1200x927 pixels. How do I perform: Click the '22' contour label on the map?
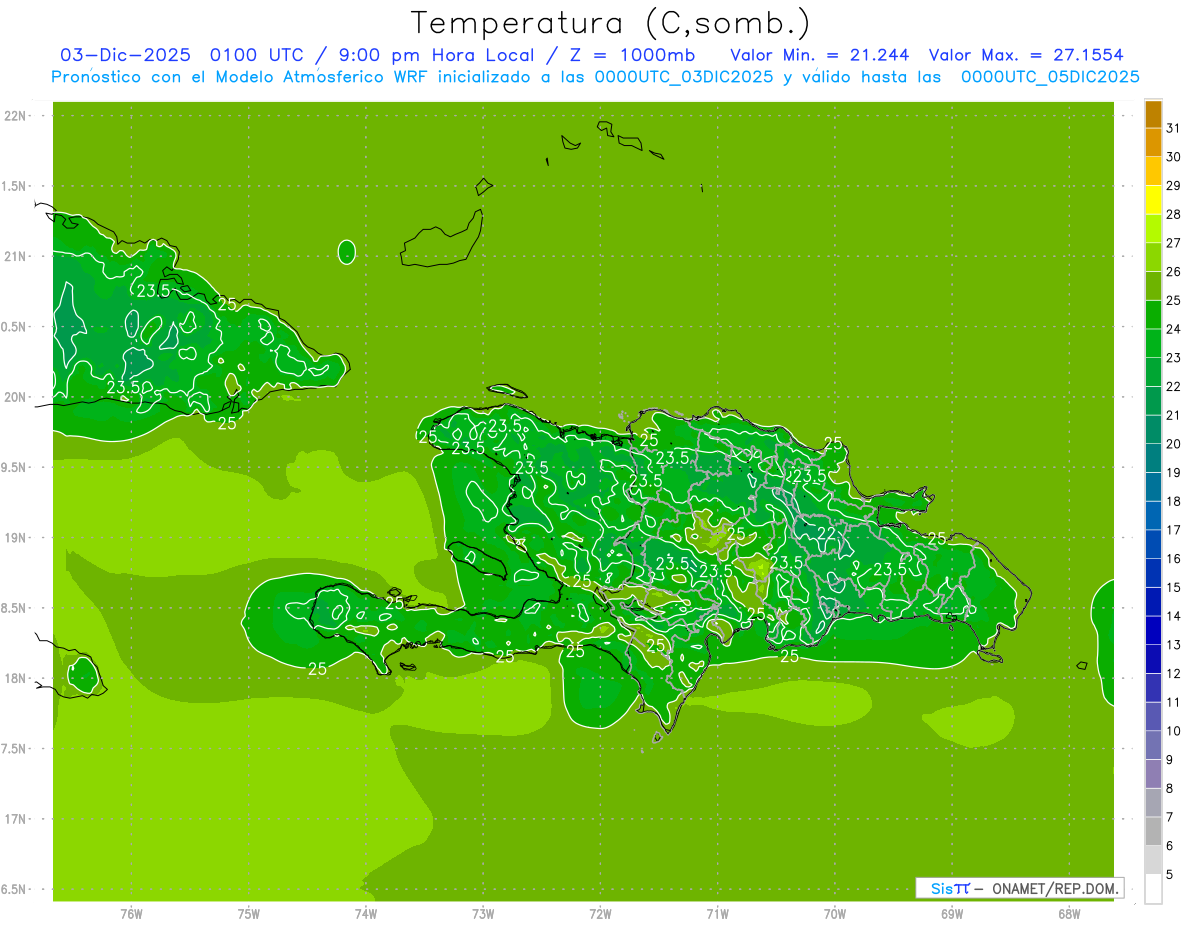pyautogui.click(x=826, y=534)
